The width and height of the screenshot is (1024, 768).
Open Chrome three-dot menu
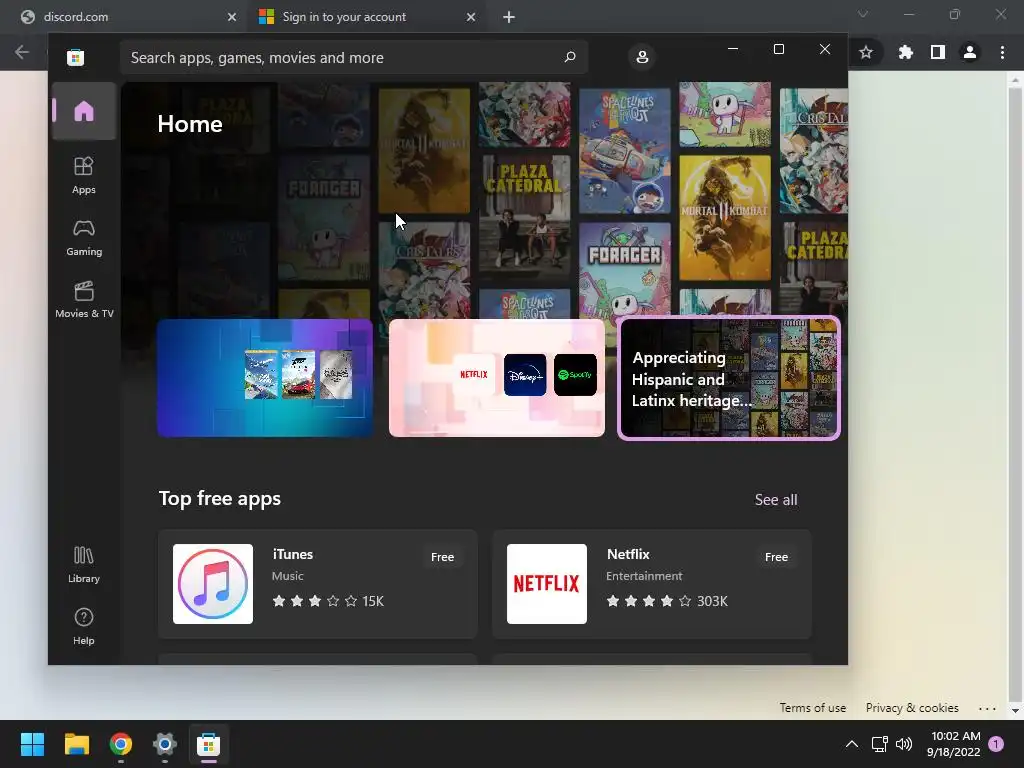coord(1002,52)
